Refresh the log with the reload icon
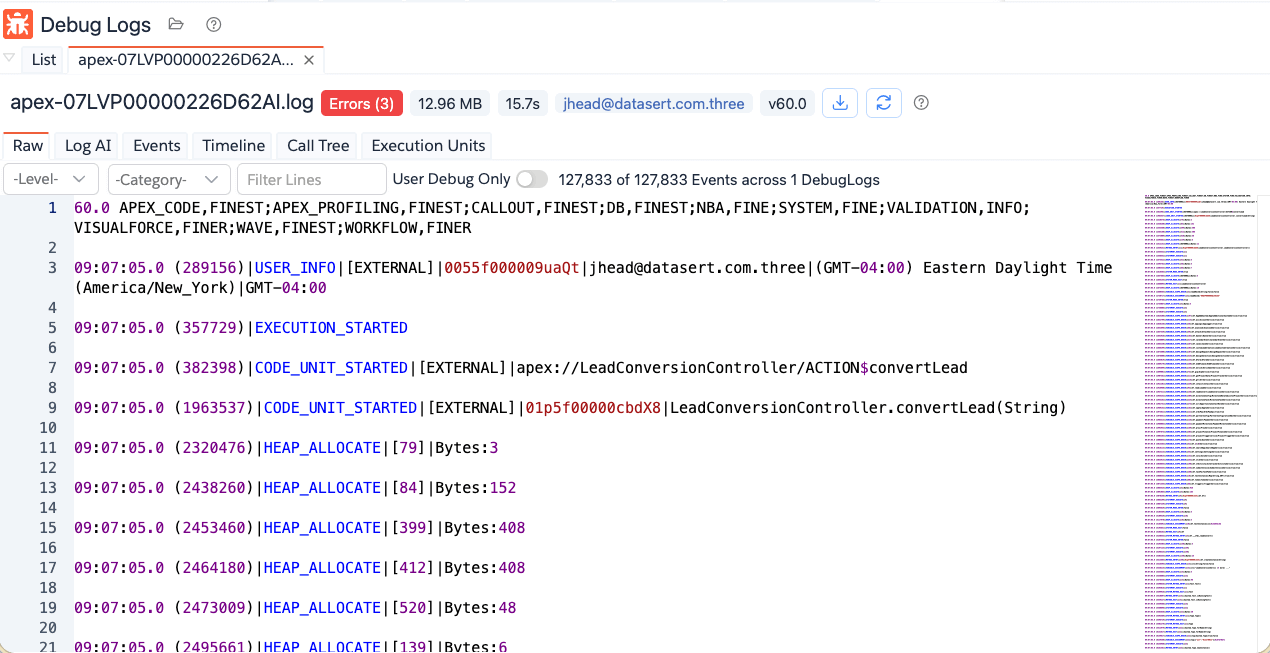The width and height of the screenshot is (1270, 653). pos(884,103)
